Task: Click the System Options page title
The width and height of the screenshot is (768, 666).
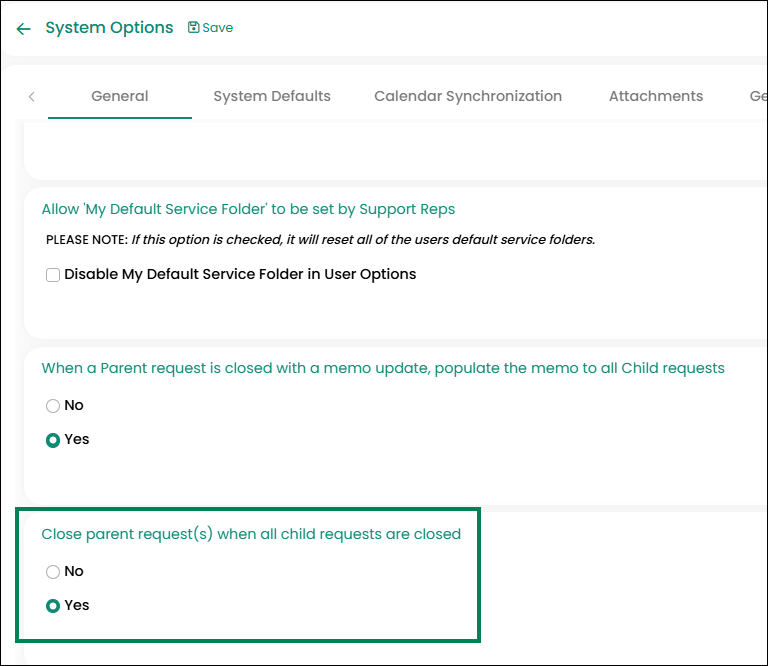Action: [x=109, y=28]
